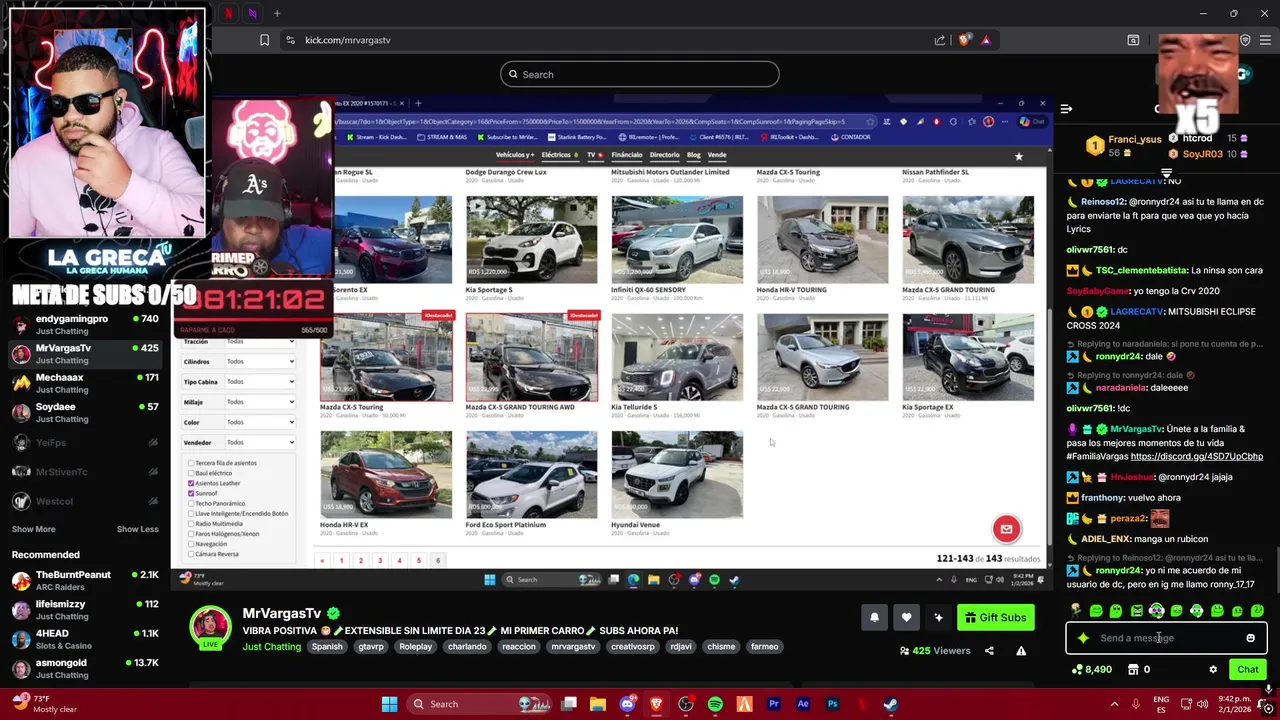
Task: Open the Cilindros dropdown
Action: [260, 362]
